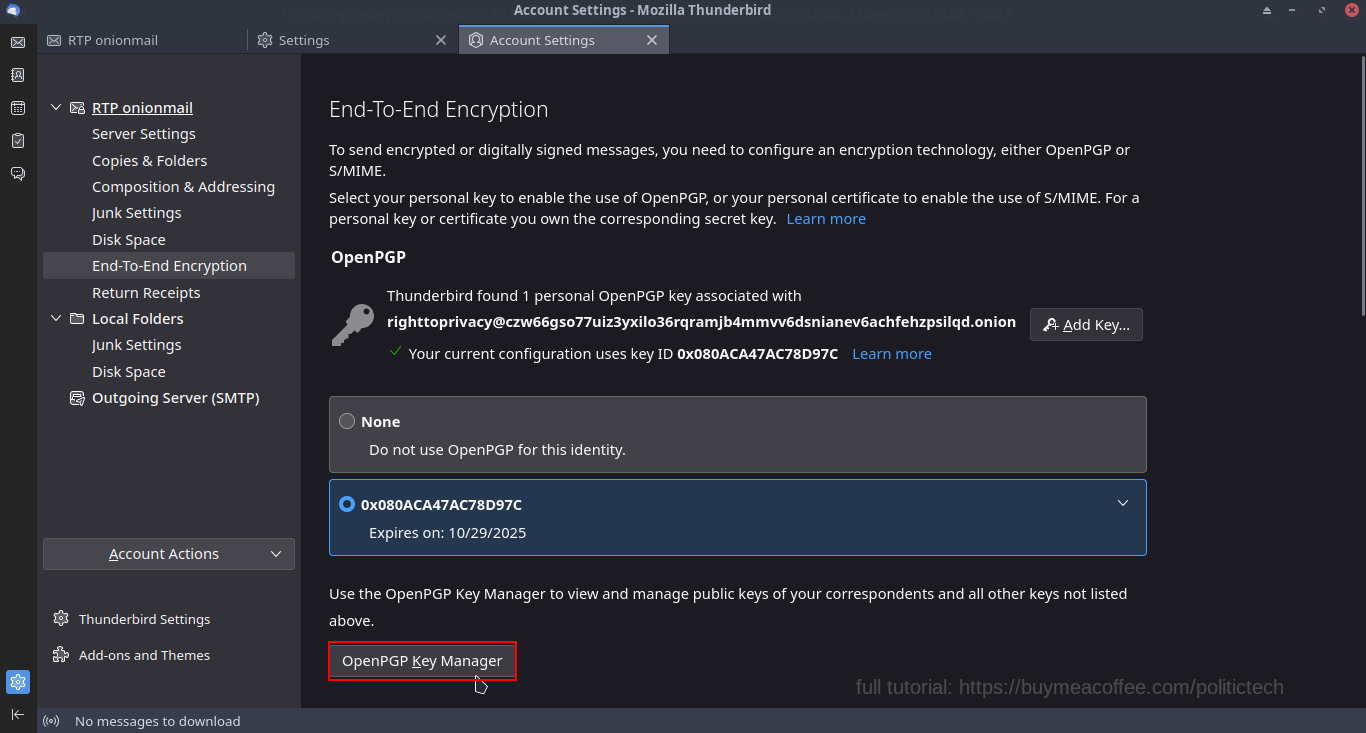Switch to Account Settings tab
The width and height of the screenshot is (1366, 733).
click(563, 40)
